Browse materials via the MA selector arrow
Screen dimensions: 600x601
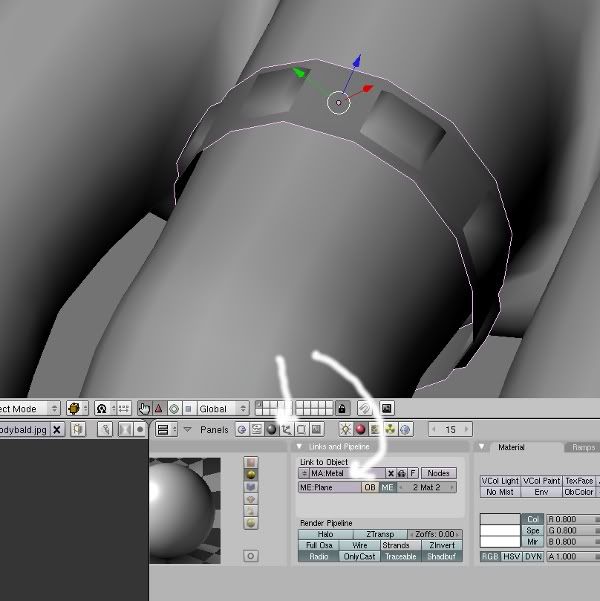[304, 473]
